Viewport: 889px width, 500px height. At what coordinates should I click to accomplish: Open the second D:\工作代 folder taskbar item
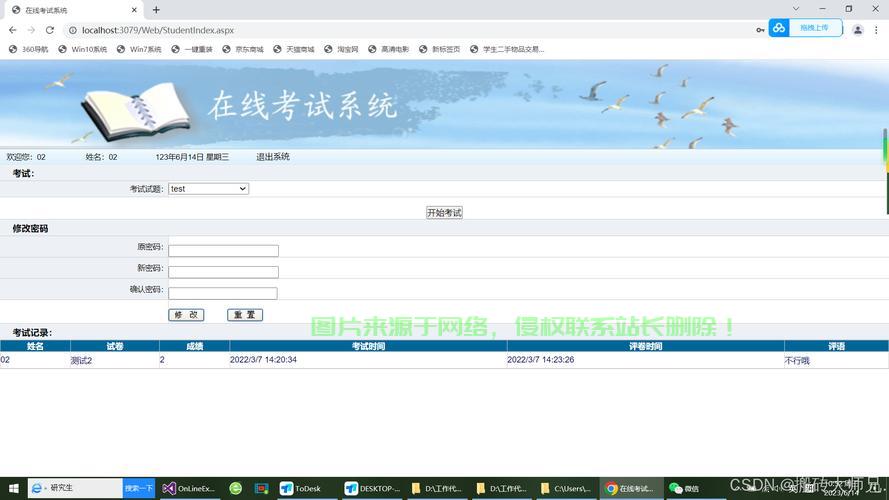point(502,488)
